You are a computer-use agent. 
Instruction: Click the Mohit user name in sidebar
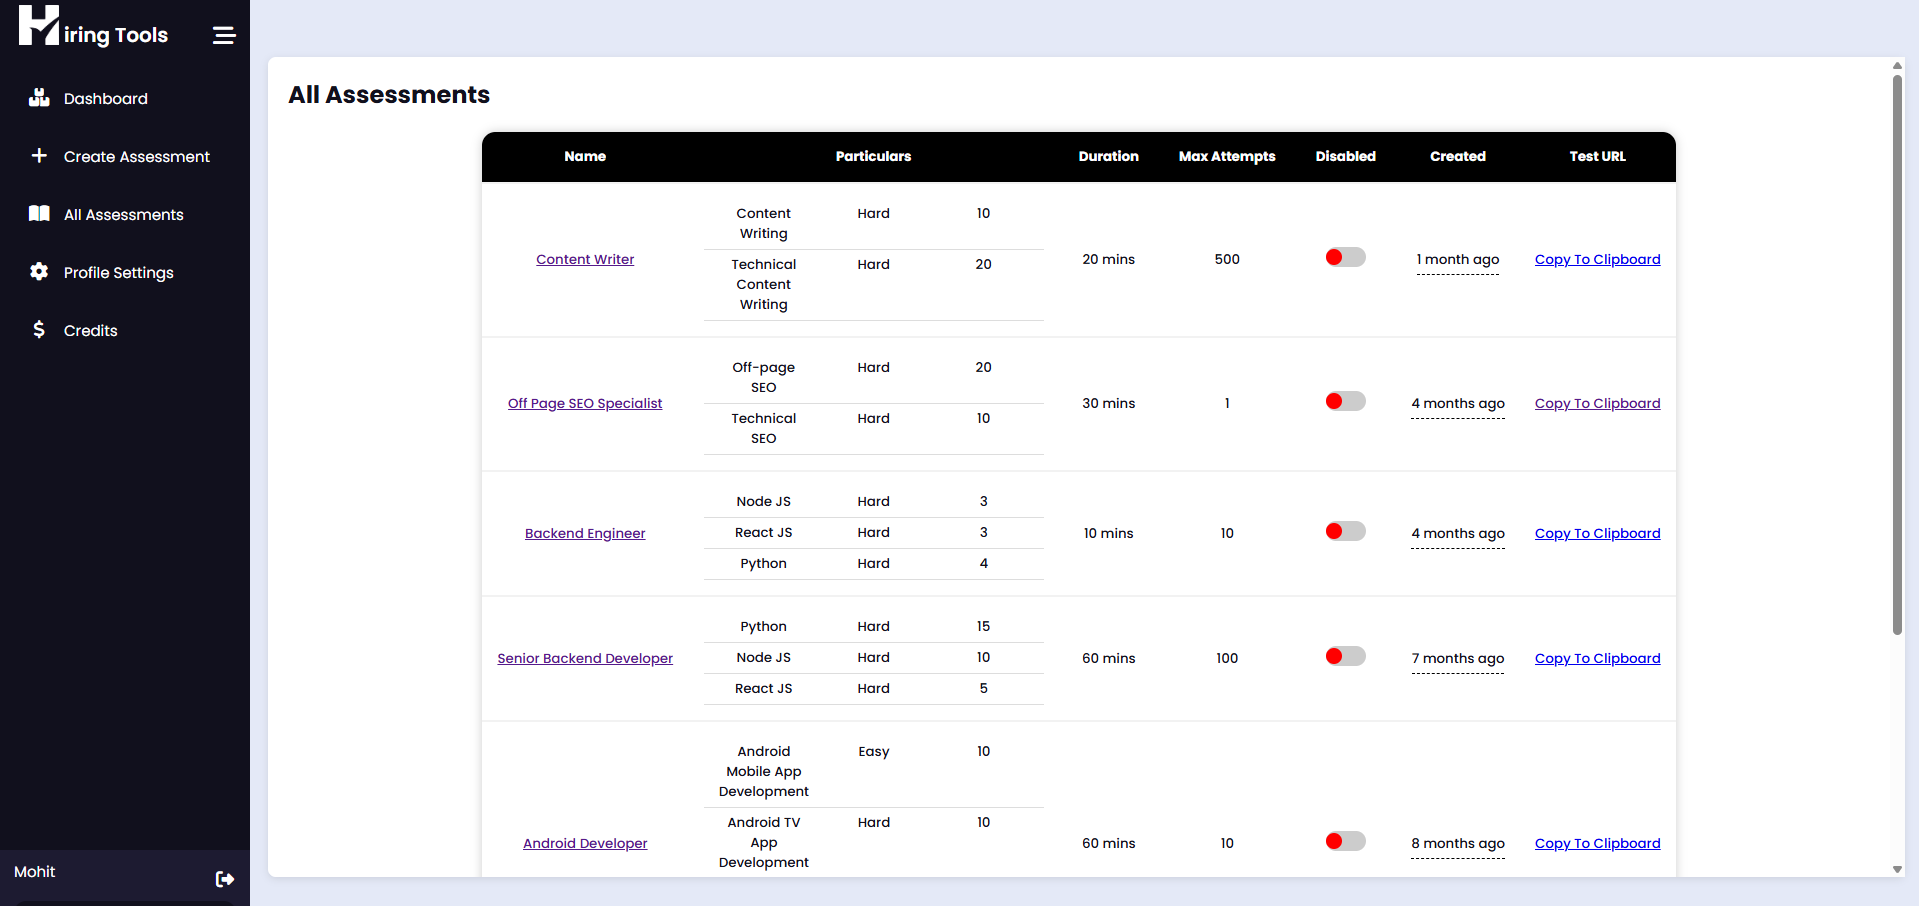pos(35,872)
